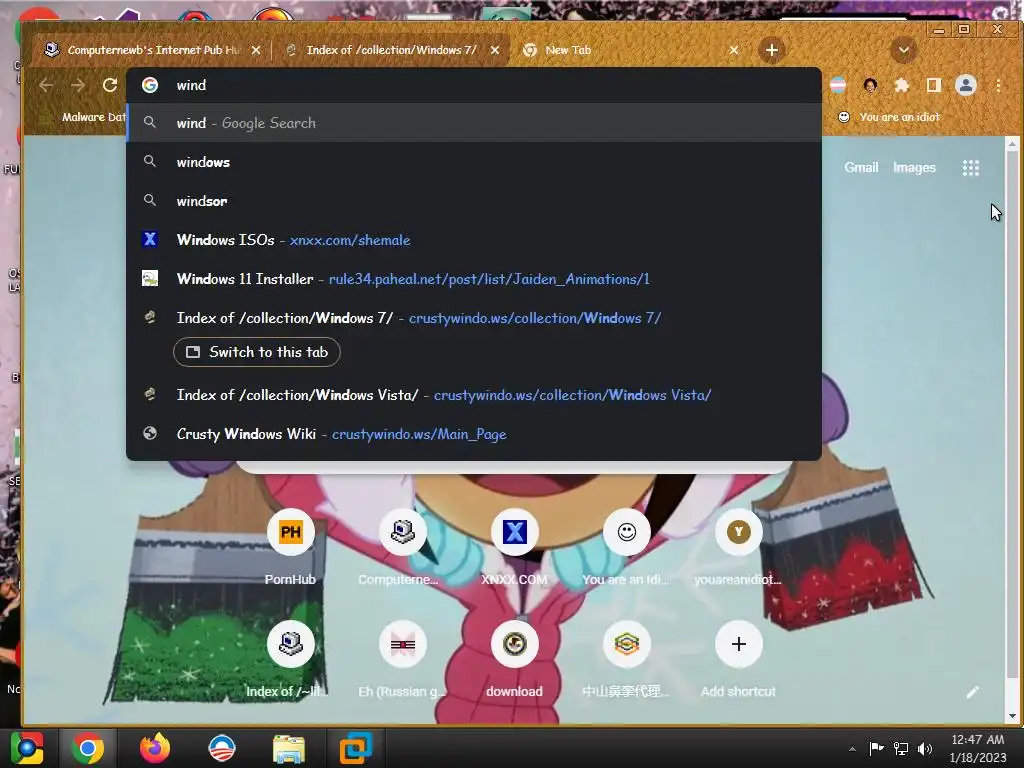
Task: Choose the 'windsor' search suggestion
Action: (474, 201)
